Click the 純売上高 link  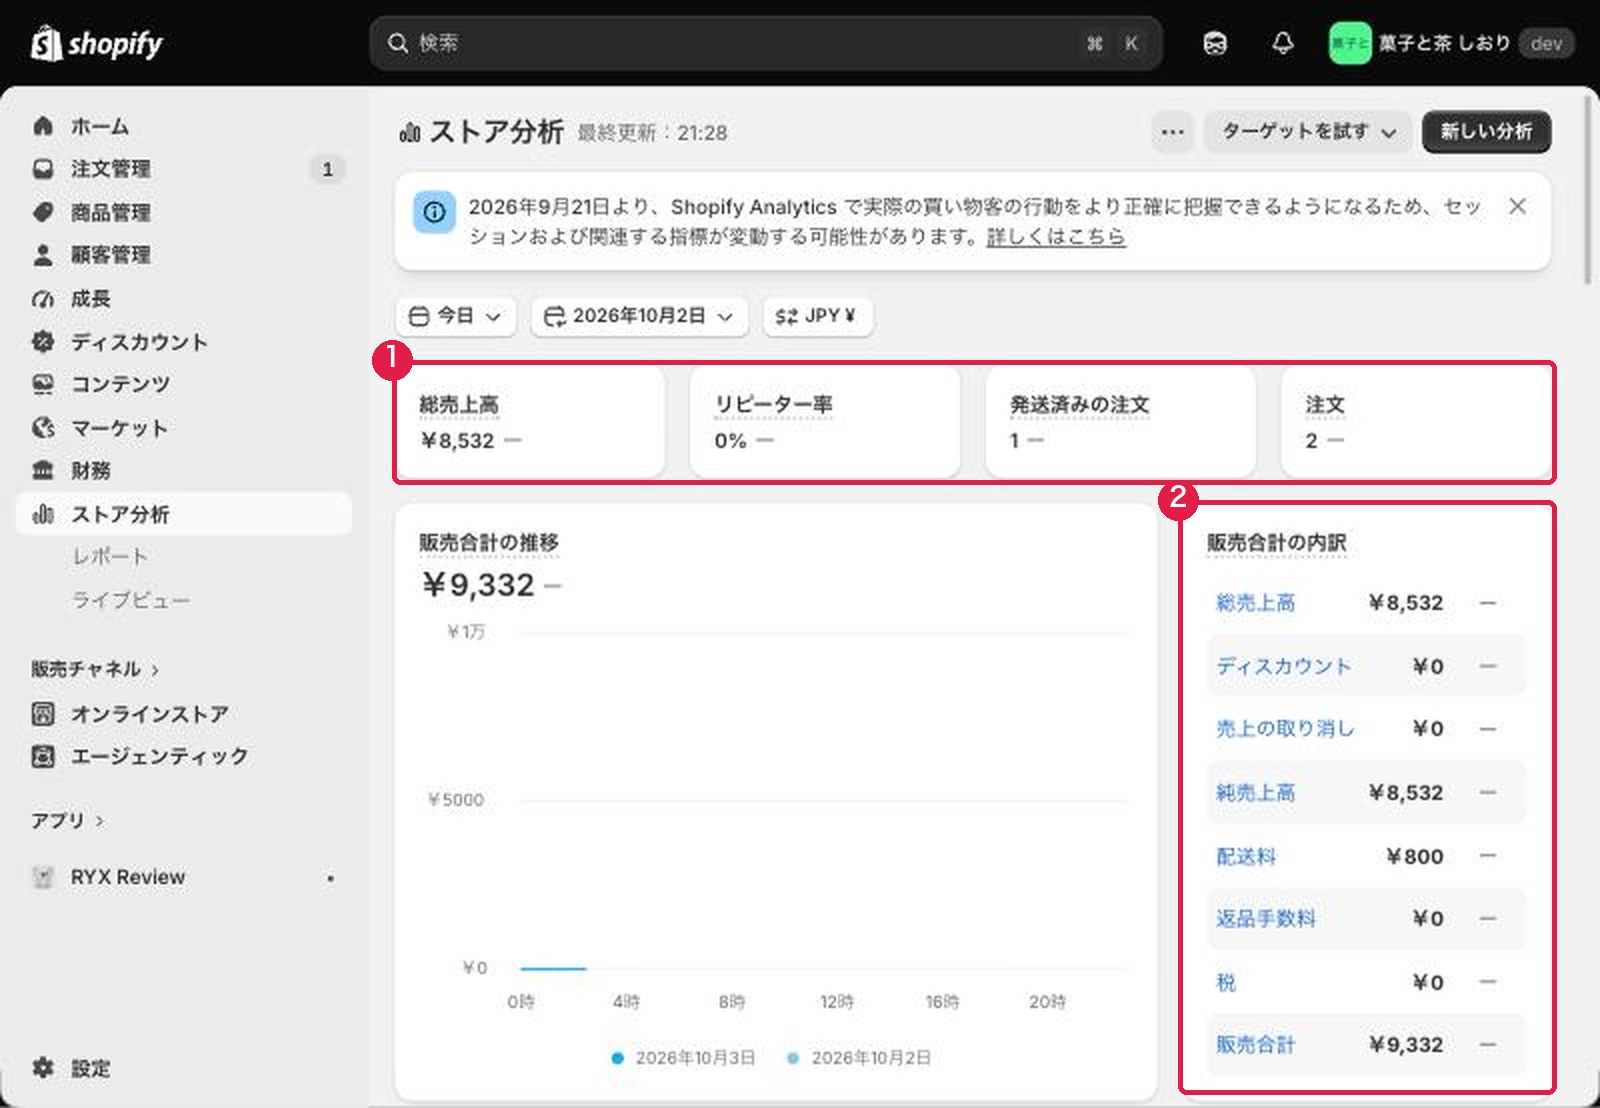click(1256, 792)
